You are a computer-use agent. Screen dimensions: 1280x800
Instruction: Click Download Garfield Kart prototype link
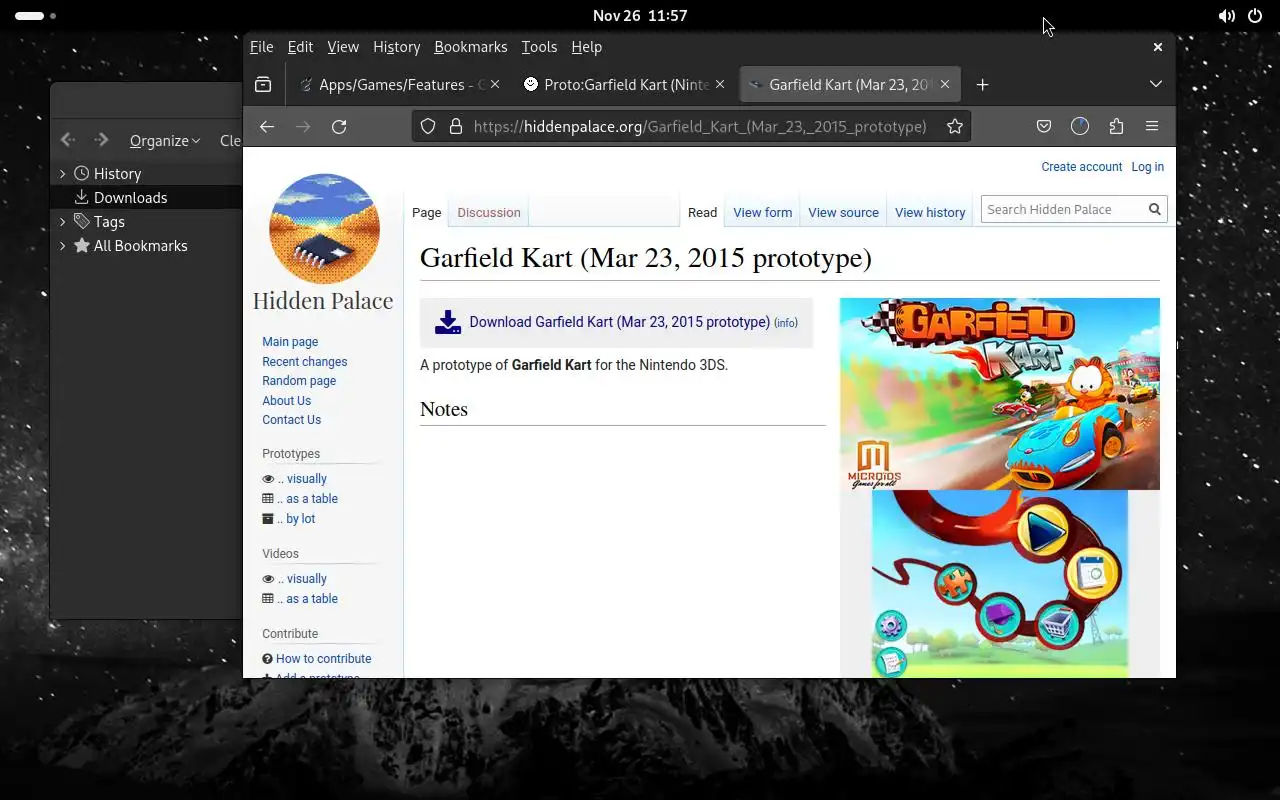[620, 322]
